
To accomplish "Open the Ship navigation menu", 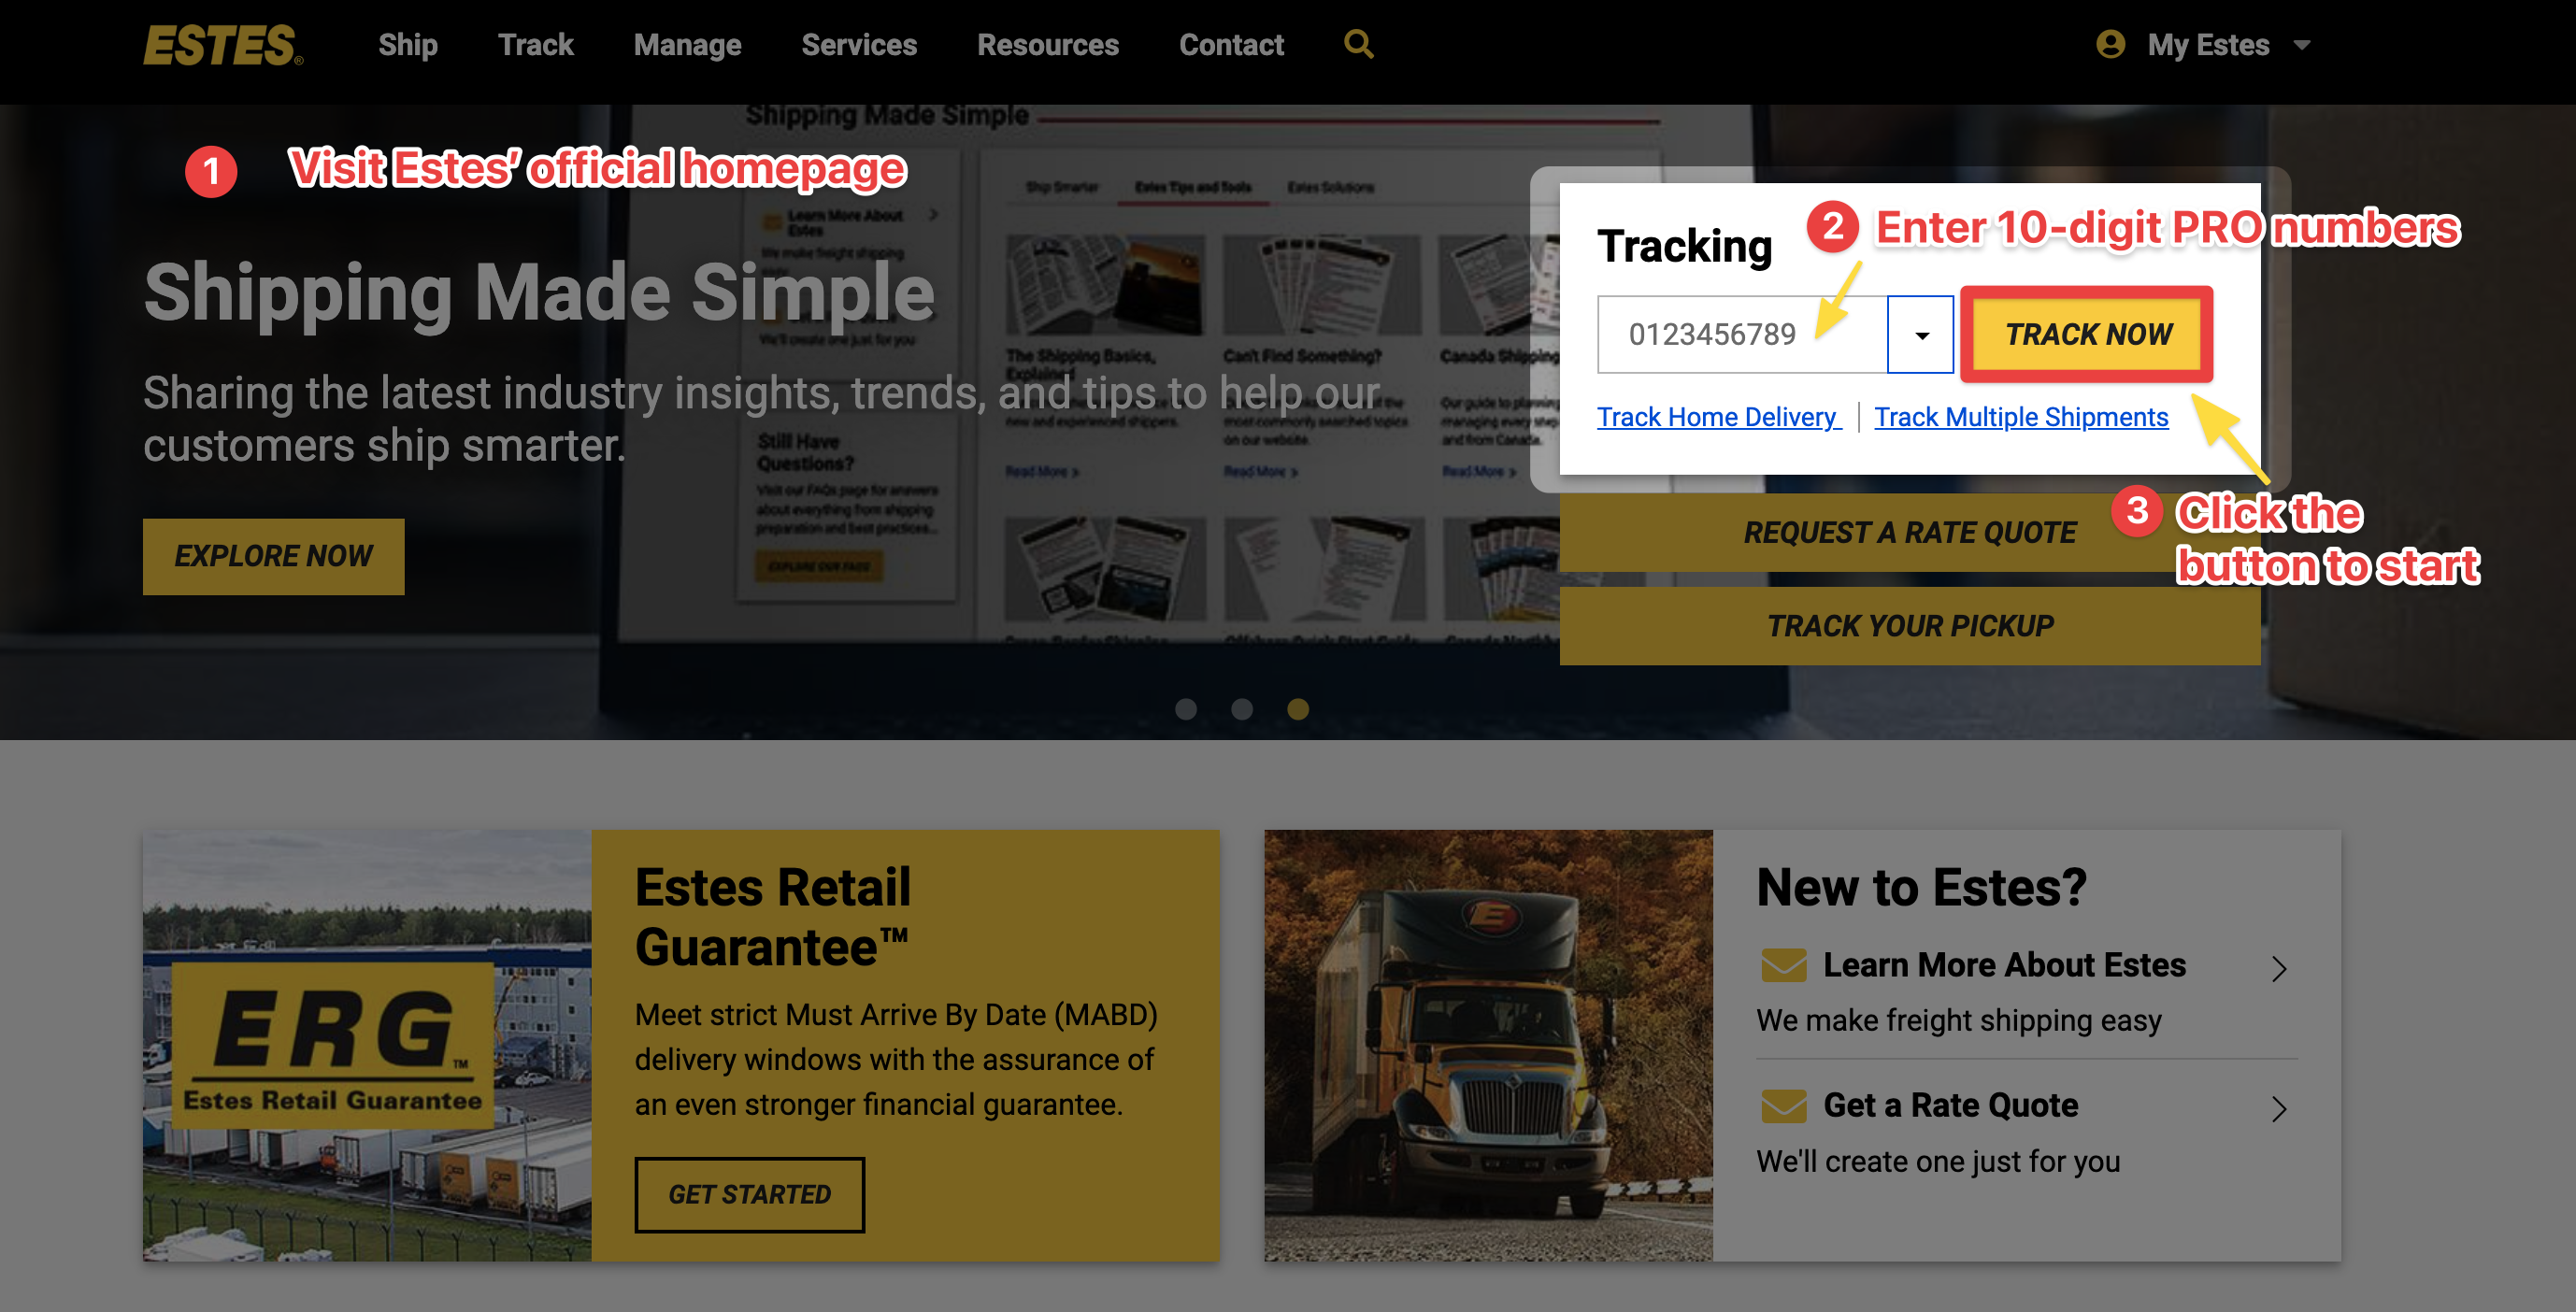I will click(408, 45).
